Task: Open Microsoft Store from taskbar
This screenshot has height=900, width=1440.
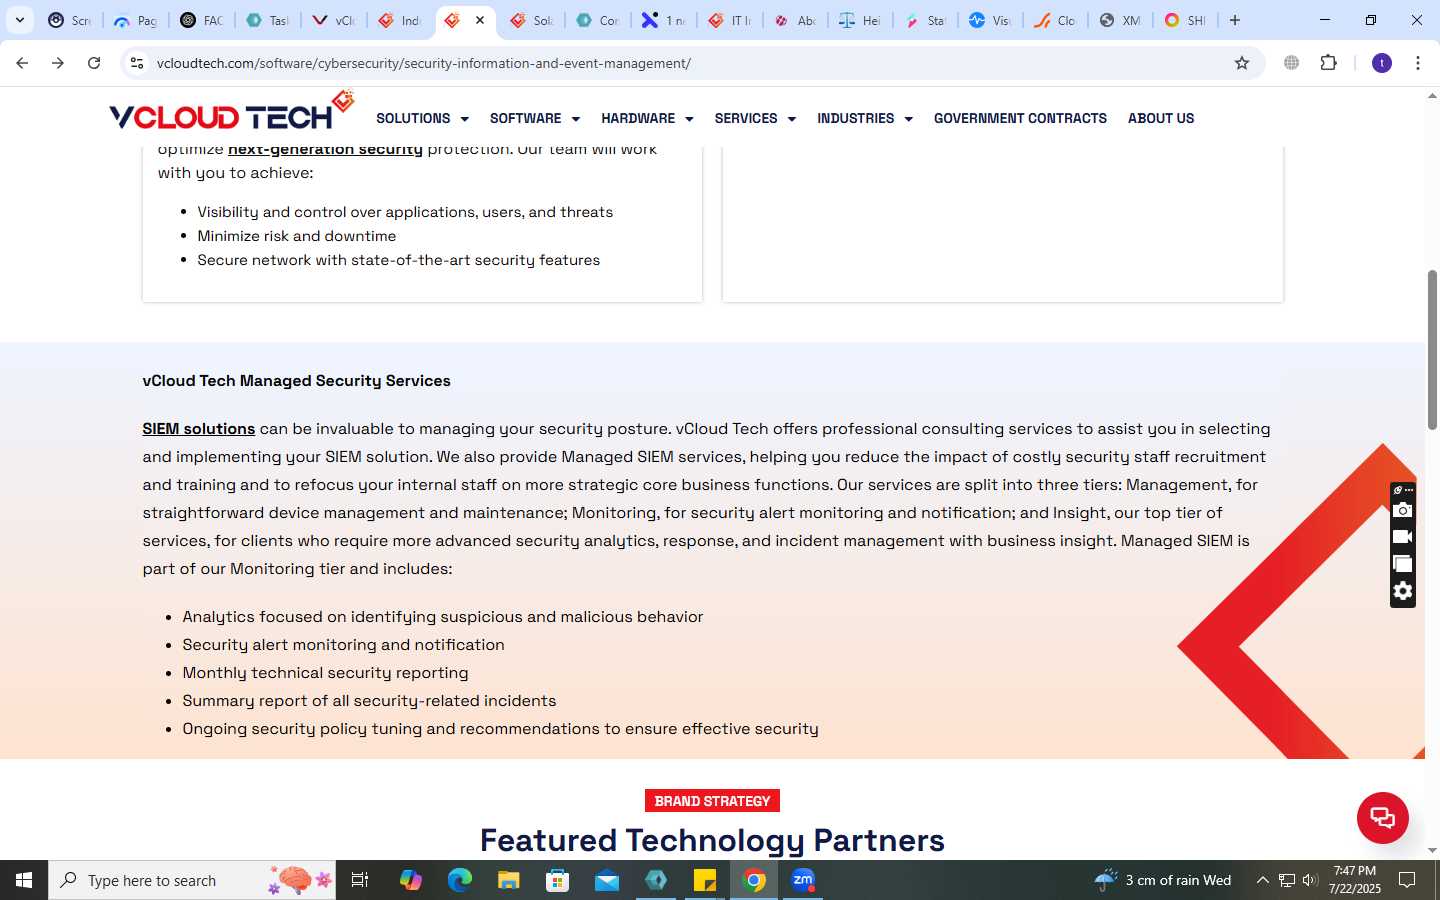Action: coord(557,880)
